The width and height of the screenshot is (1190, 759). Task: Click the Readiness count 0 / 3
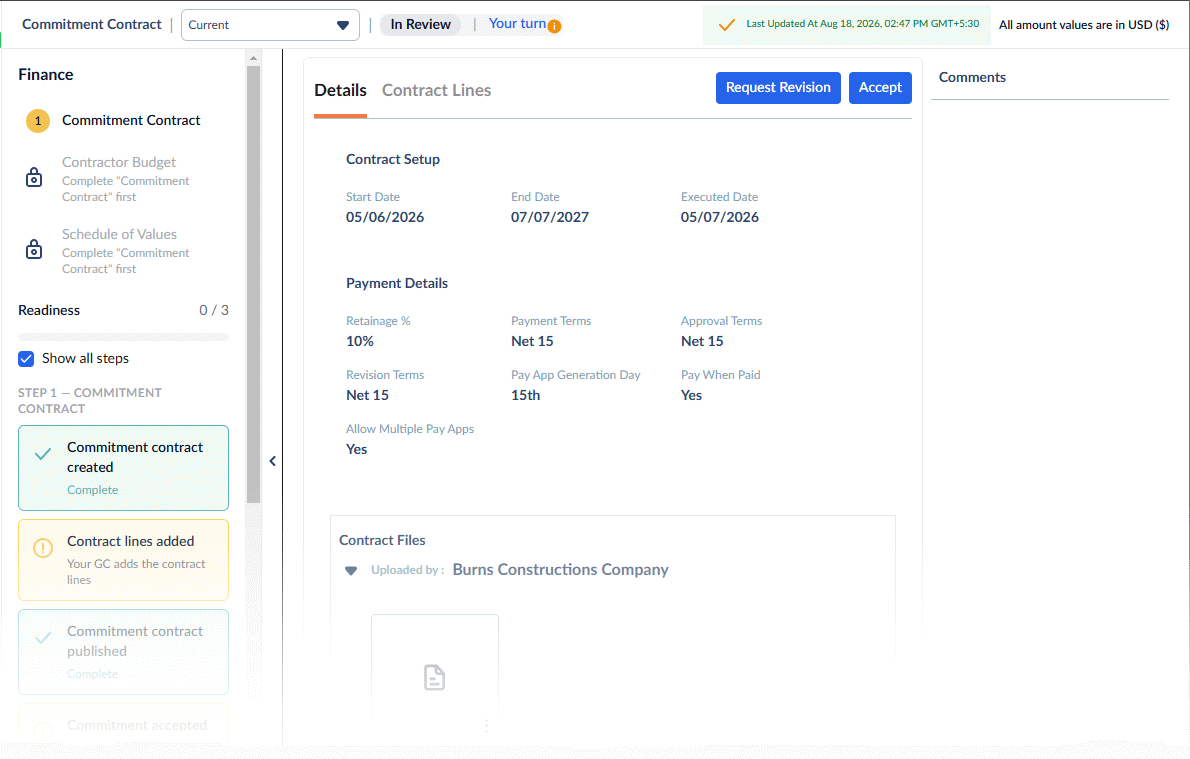click(214, 310)
